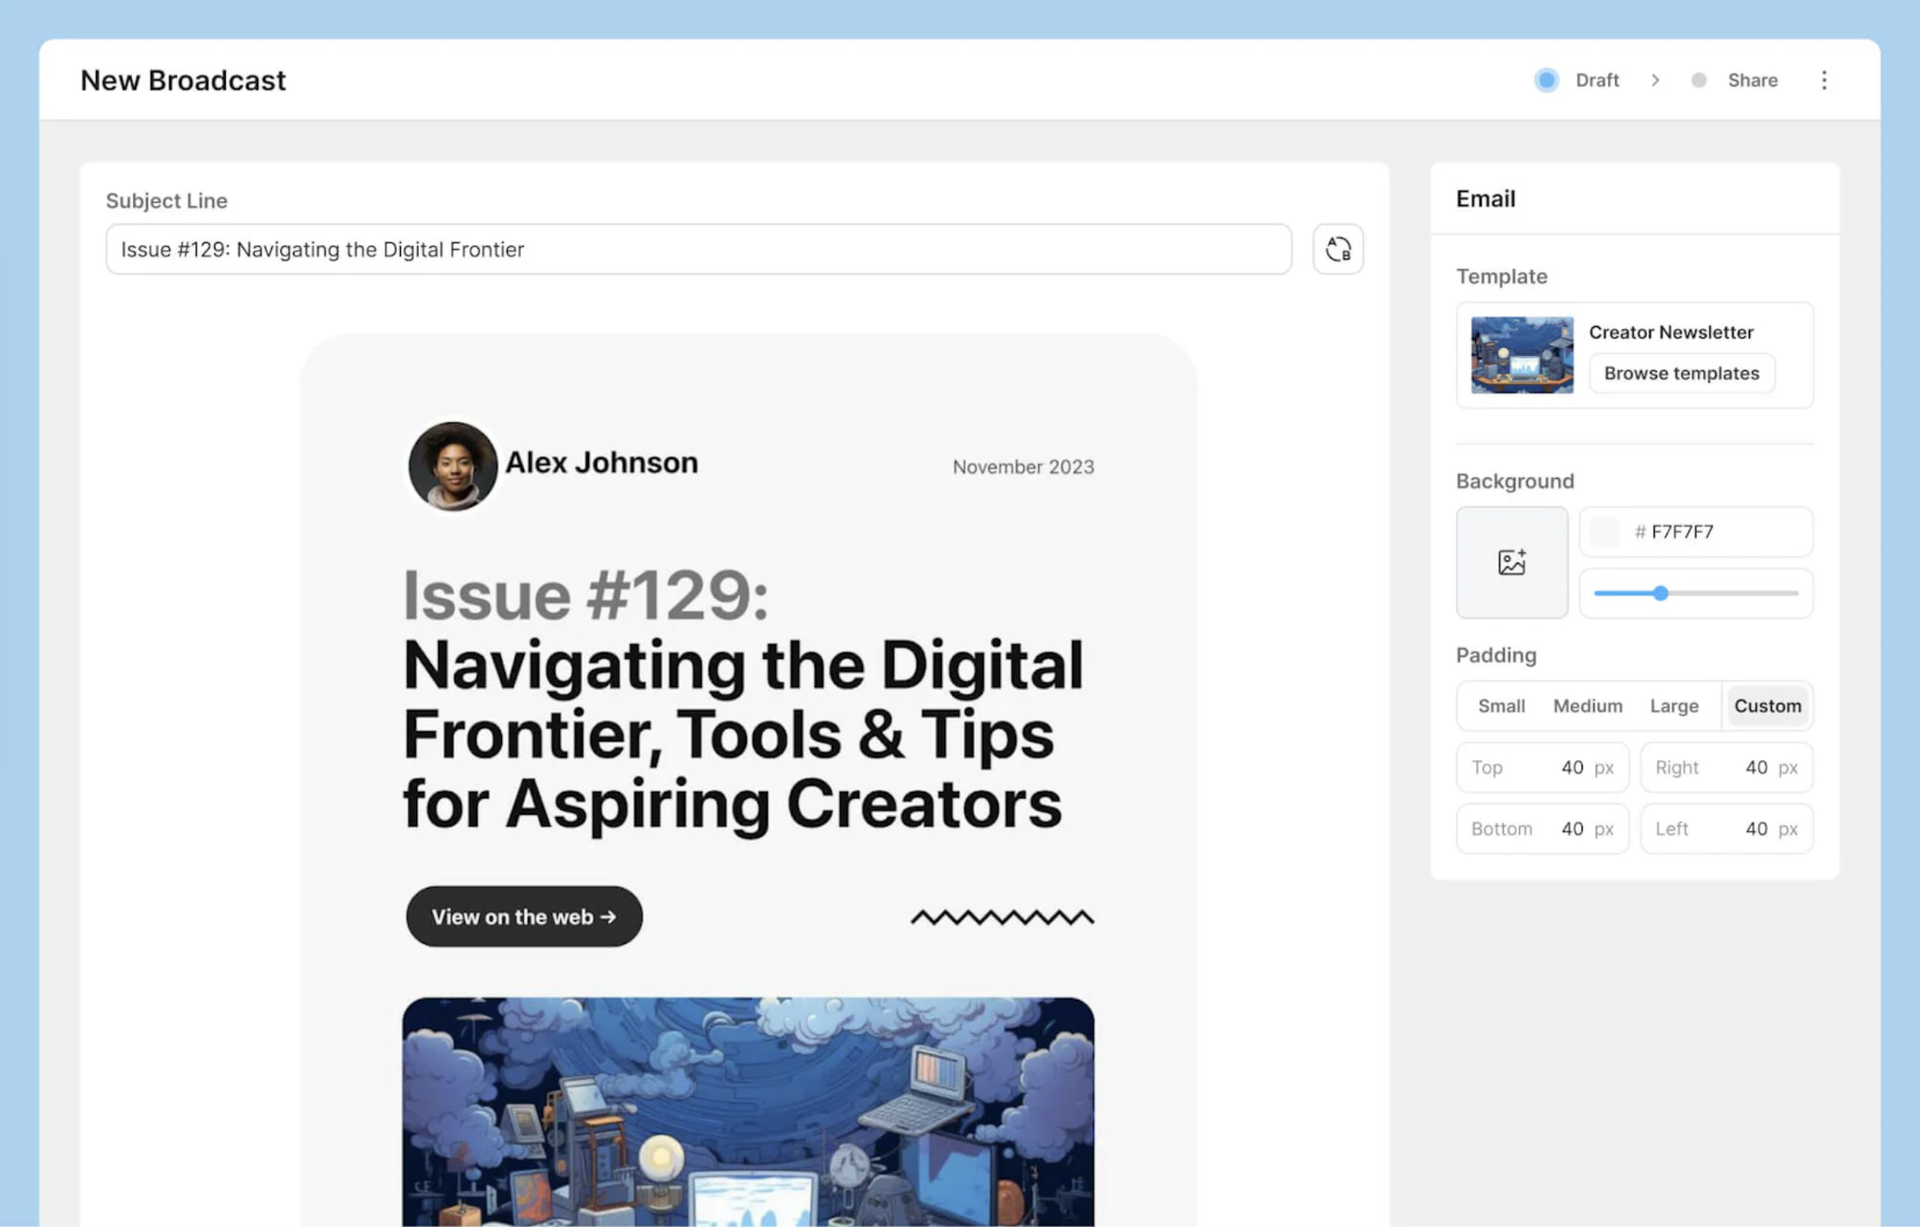This screenshot has width=1920, height=1227.
Task: Click the A/B test icon beside subject line
Action: (x=1337, y=249)
